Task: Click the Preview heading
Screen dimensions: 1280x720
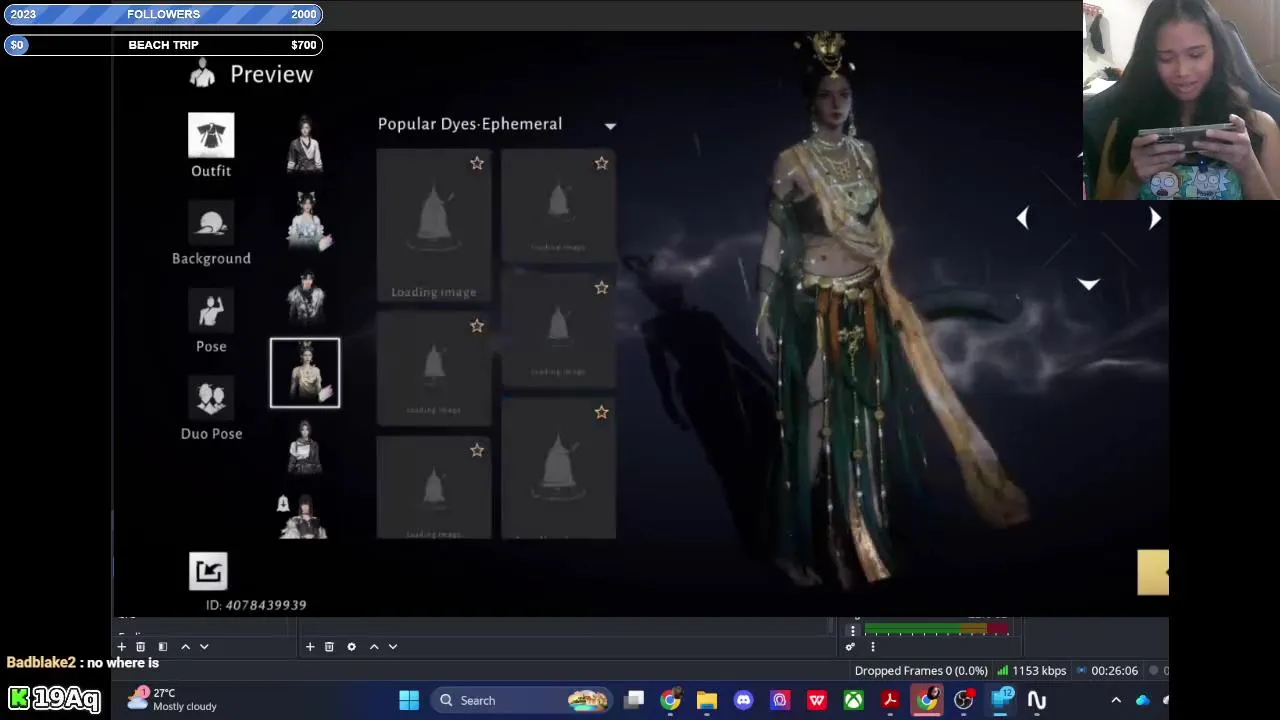Action: coord(271,74)
